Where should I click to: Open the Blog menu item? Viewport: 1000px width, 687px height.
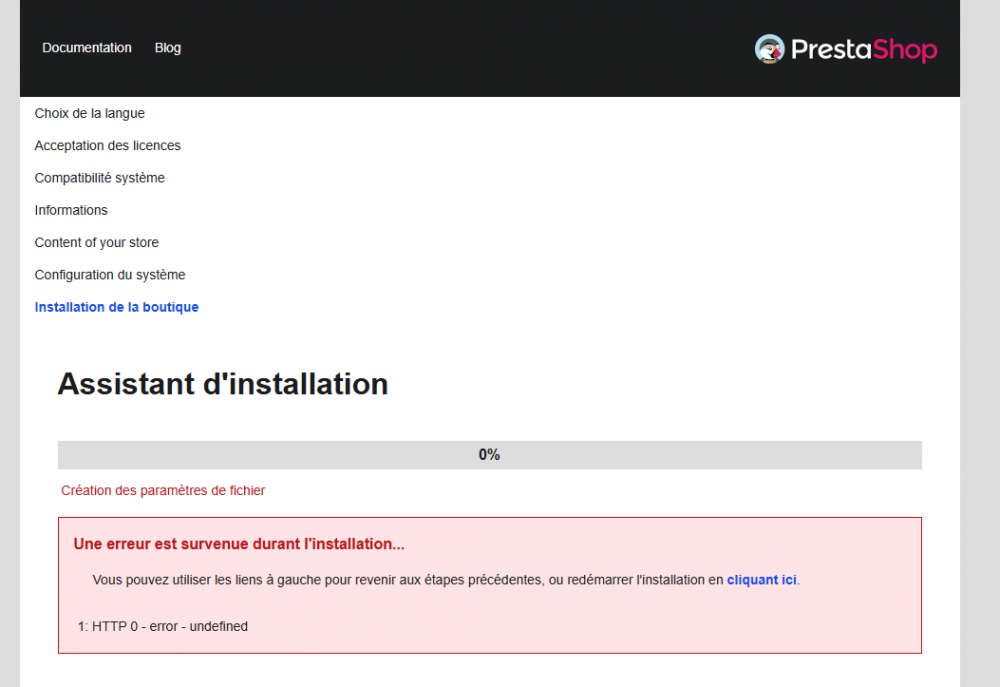coord(167,47)
